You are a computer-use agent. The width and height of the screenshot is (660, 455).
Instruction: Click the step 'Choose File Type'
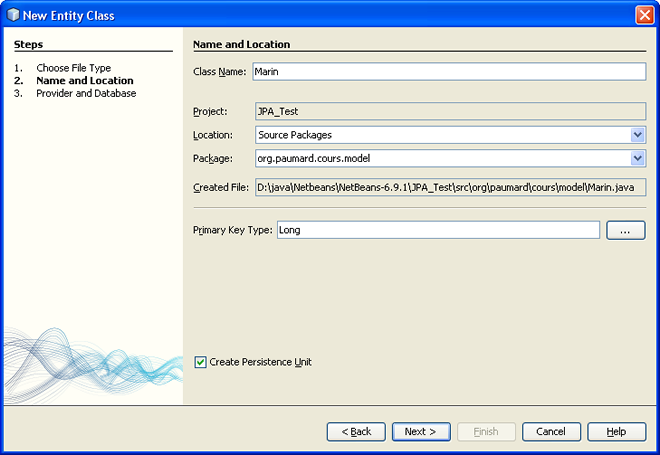[74, 68]
